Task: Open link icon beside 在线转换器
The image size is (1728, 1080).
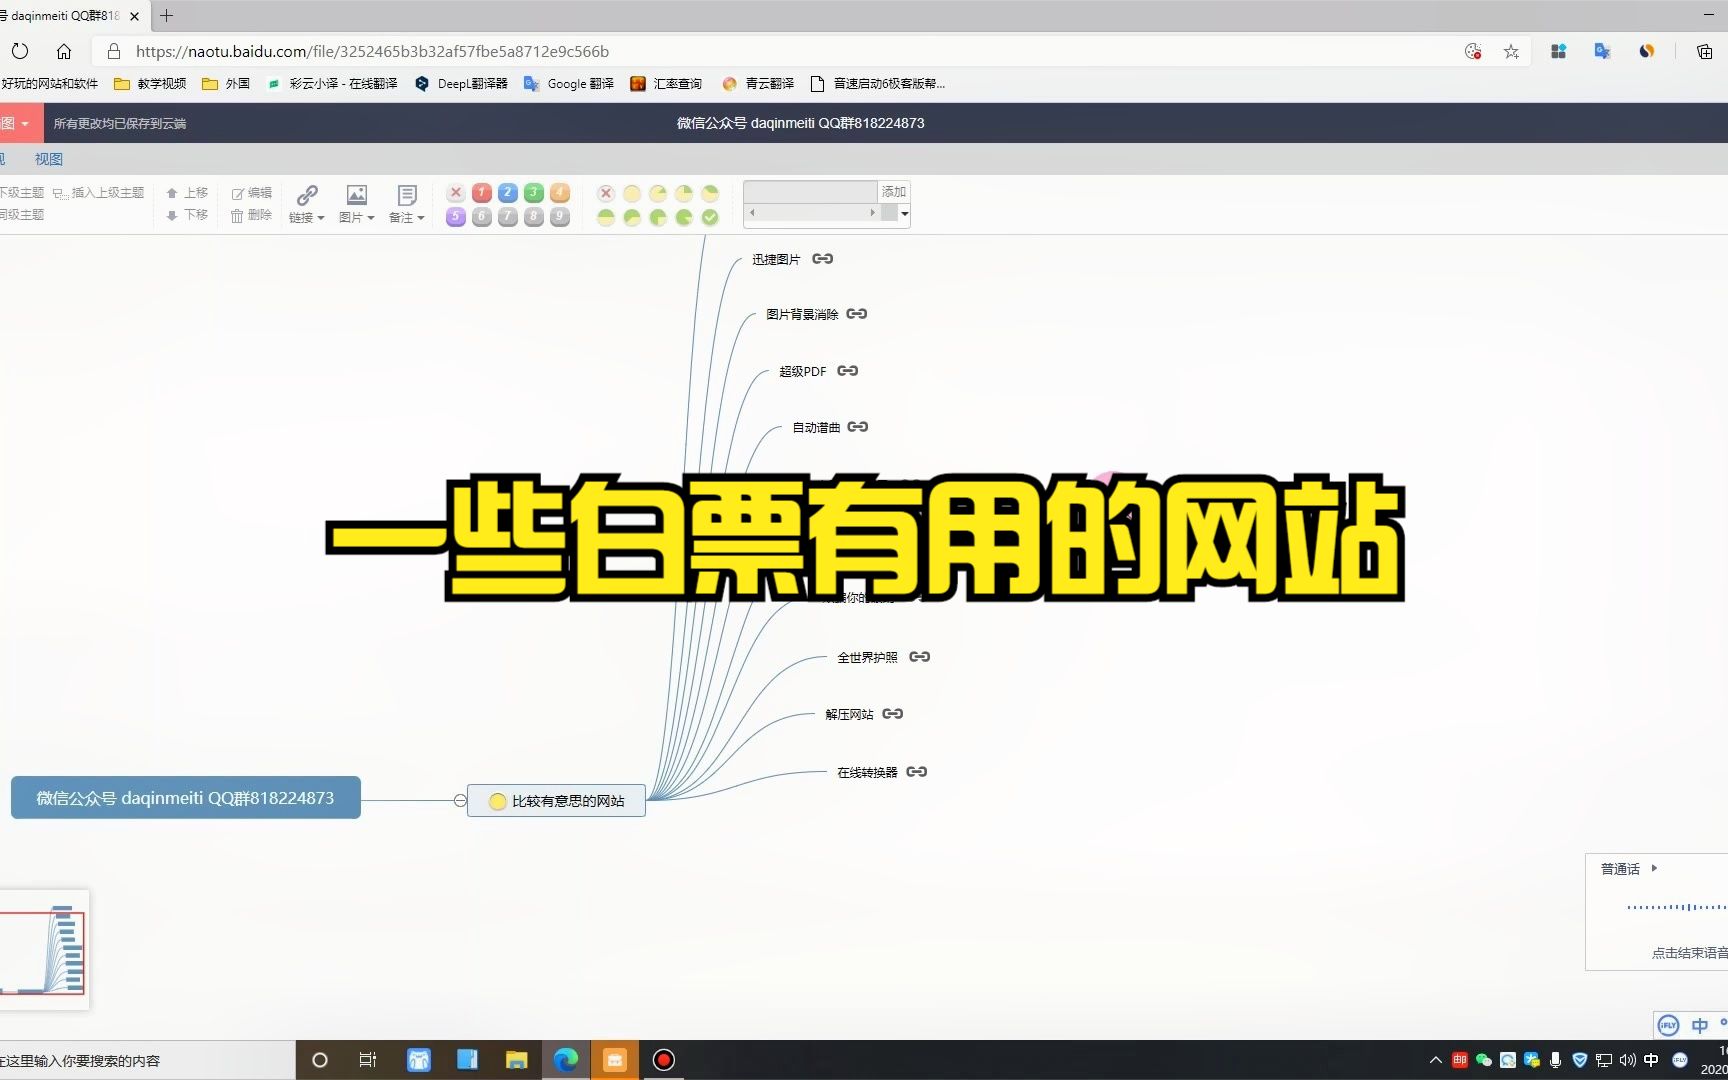Action: (917, 772)
